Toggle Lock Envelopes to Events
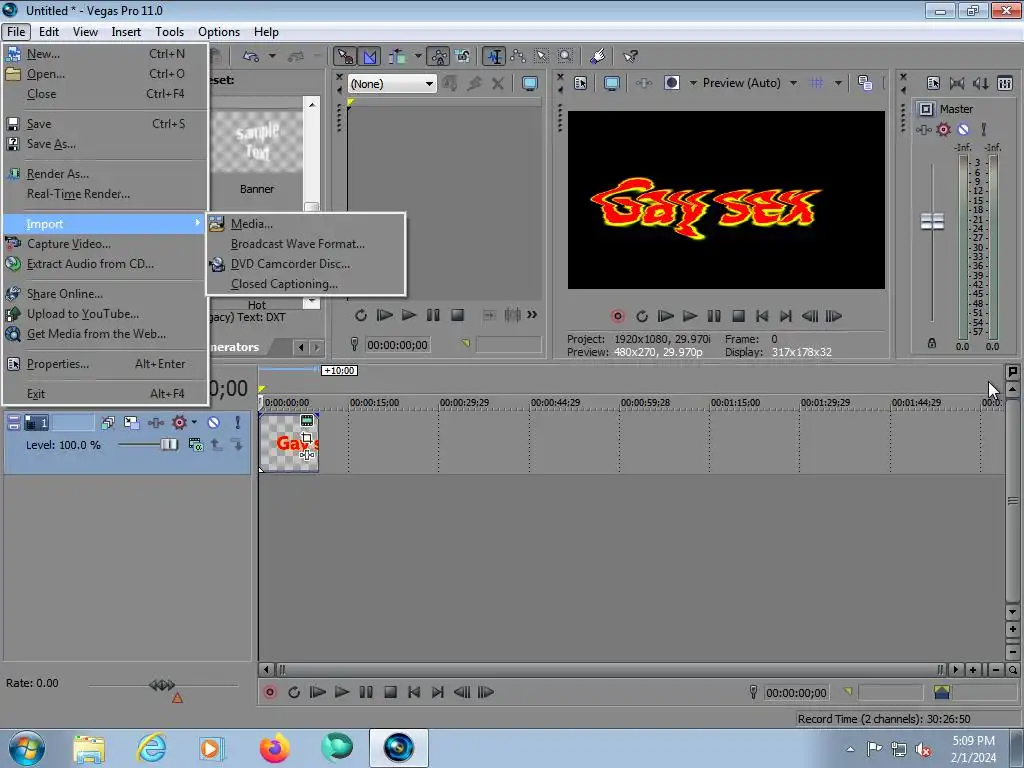1024x768 pixels. point(439,57)
